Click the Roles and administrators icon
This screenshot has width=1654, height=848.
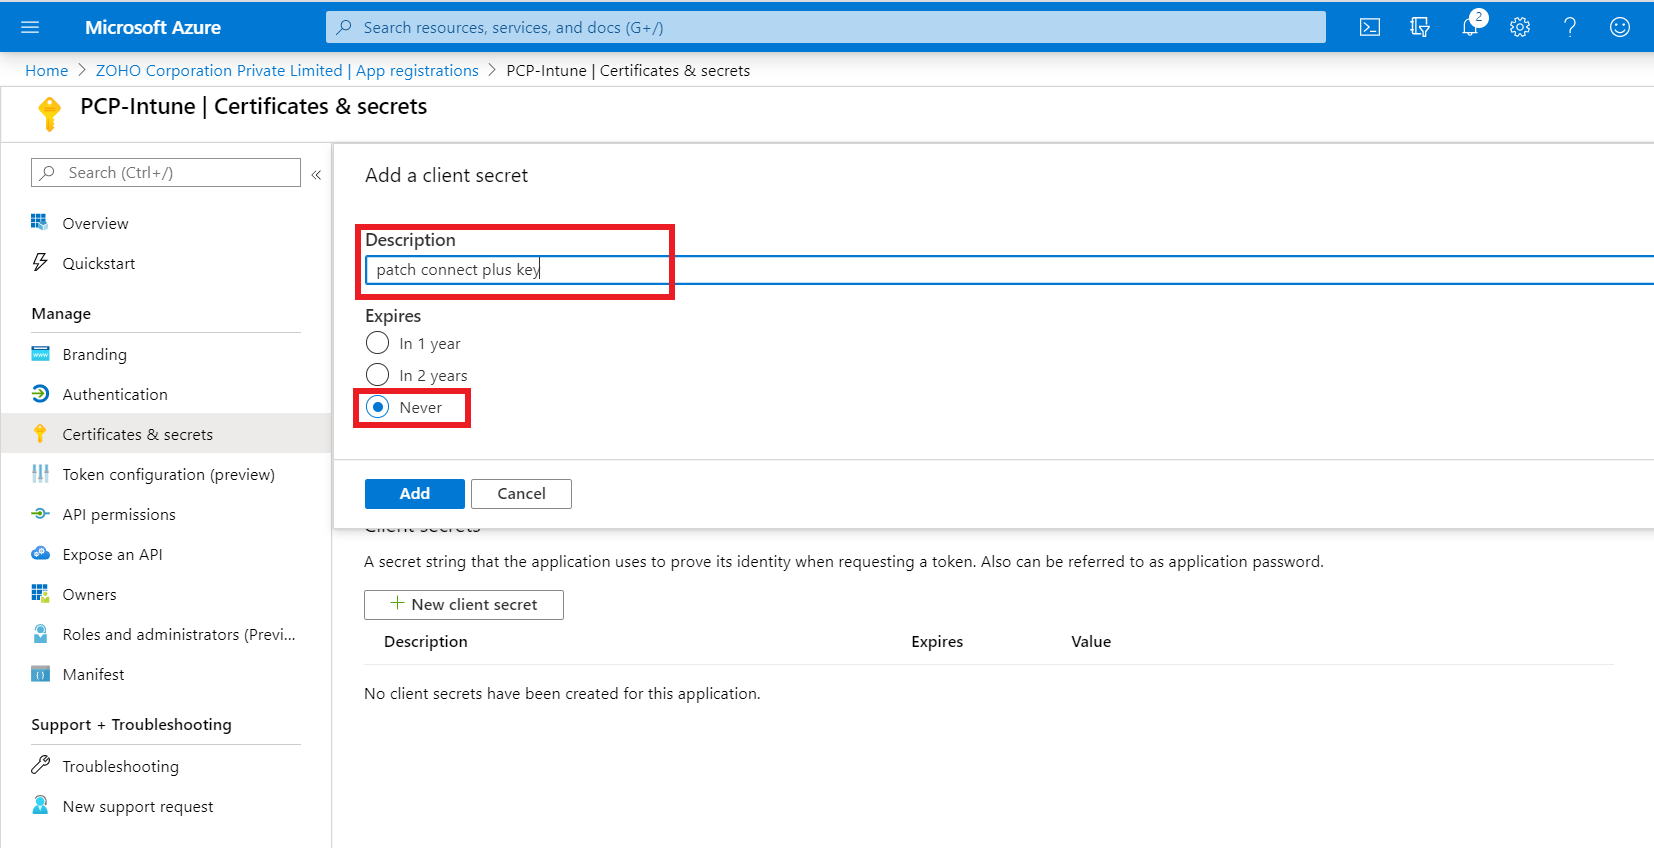click(x=40, y=634)
